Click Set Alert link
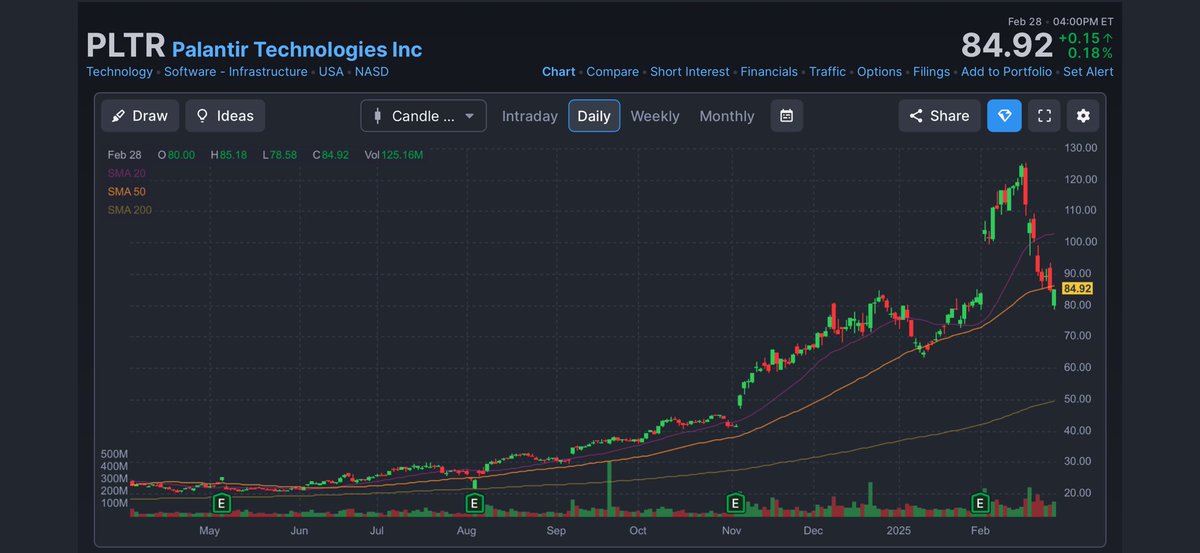The height and width of the screenshot is (553, 1200). [x=1088, y=72]
